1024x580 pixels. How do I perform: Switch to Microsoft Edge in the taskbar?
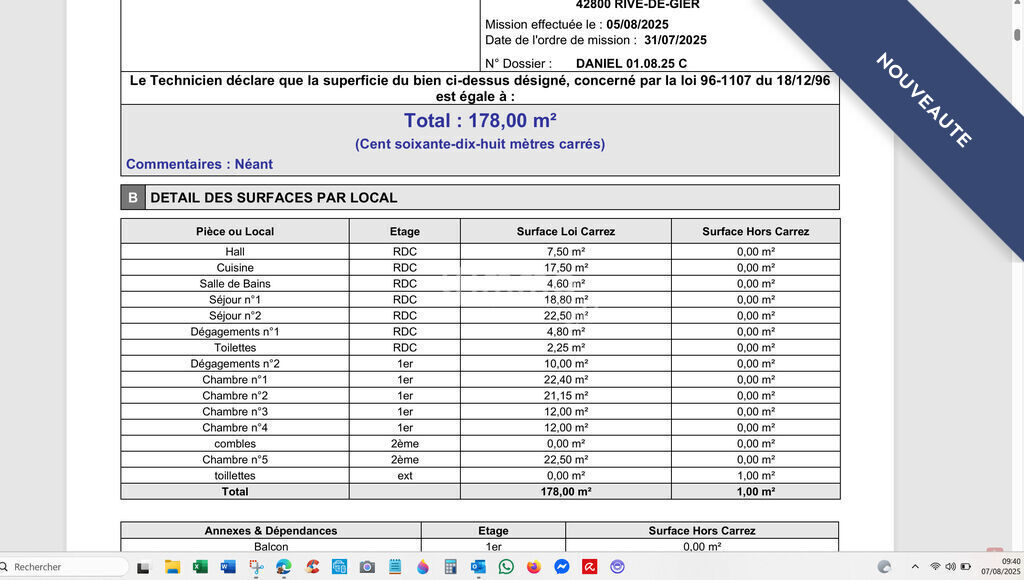pos(283,567)
